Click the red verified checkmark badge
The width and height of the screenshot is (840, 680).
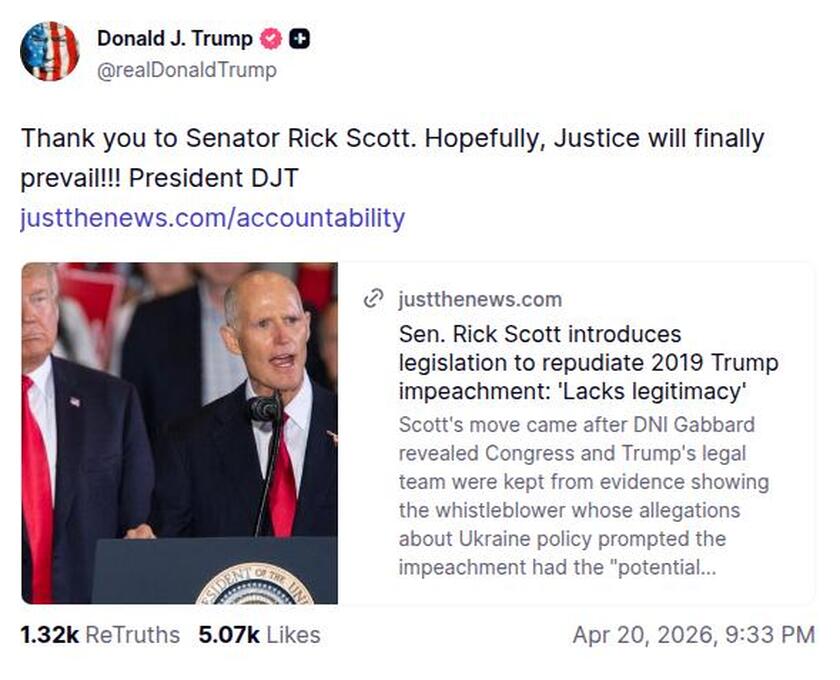(271, 40)
